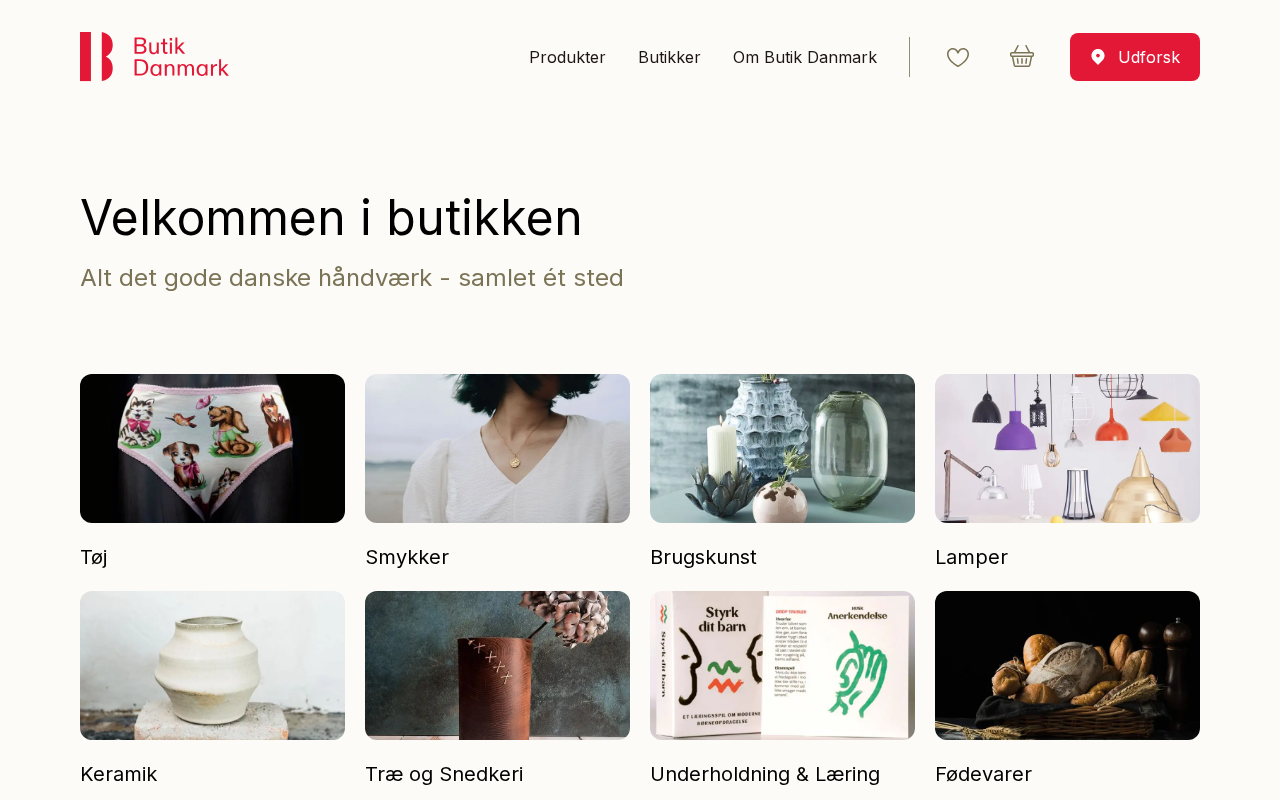Click the Keramik text link
The image size is (1280, 800).
coord(118,774)
